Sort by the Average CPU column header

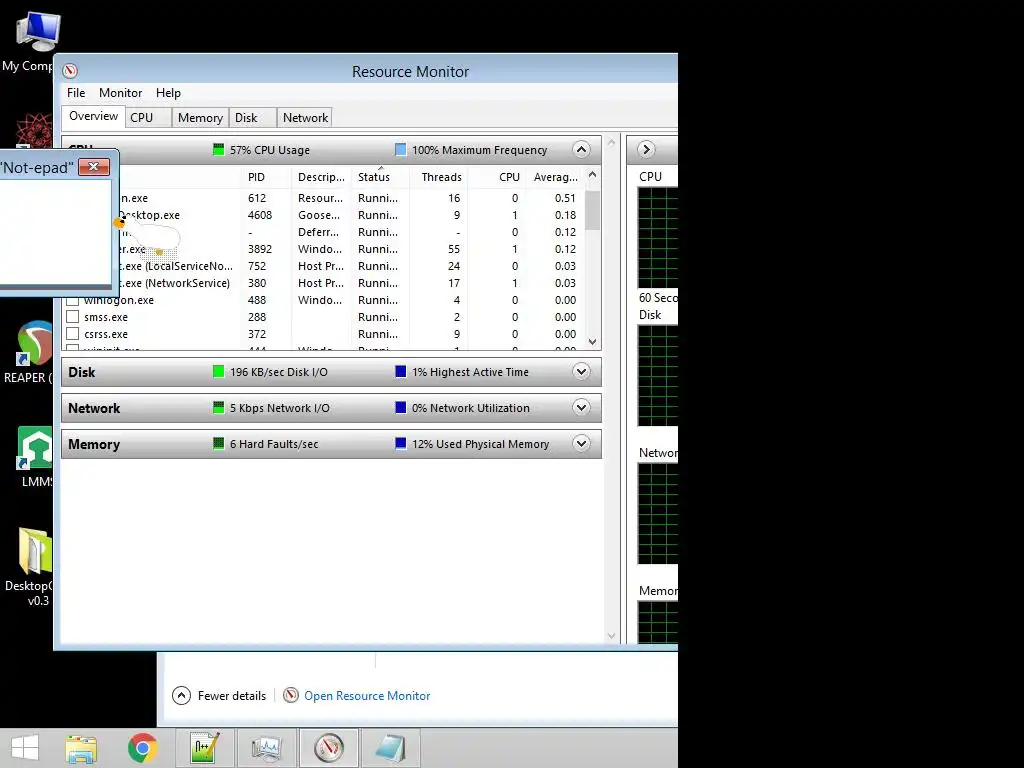click(x=555, y=177)
